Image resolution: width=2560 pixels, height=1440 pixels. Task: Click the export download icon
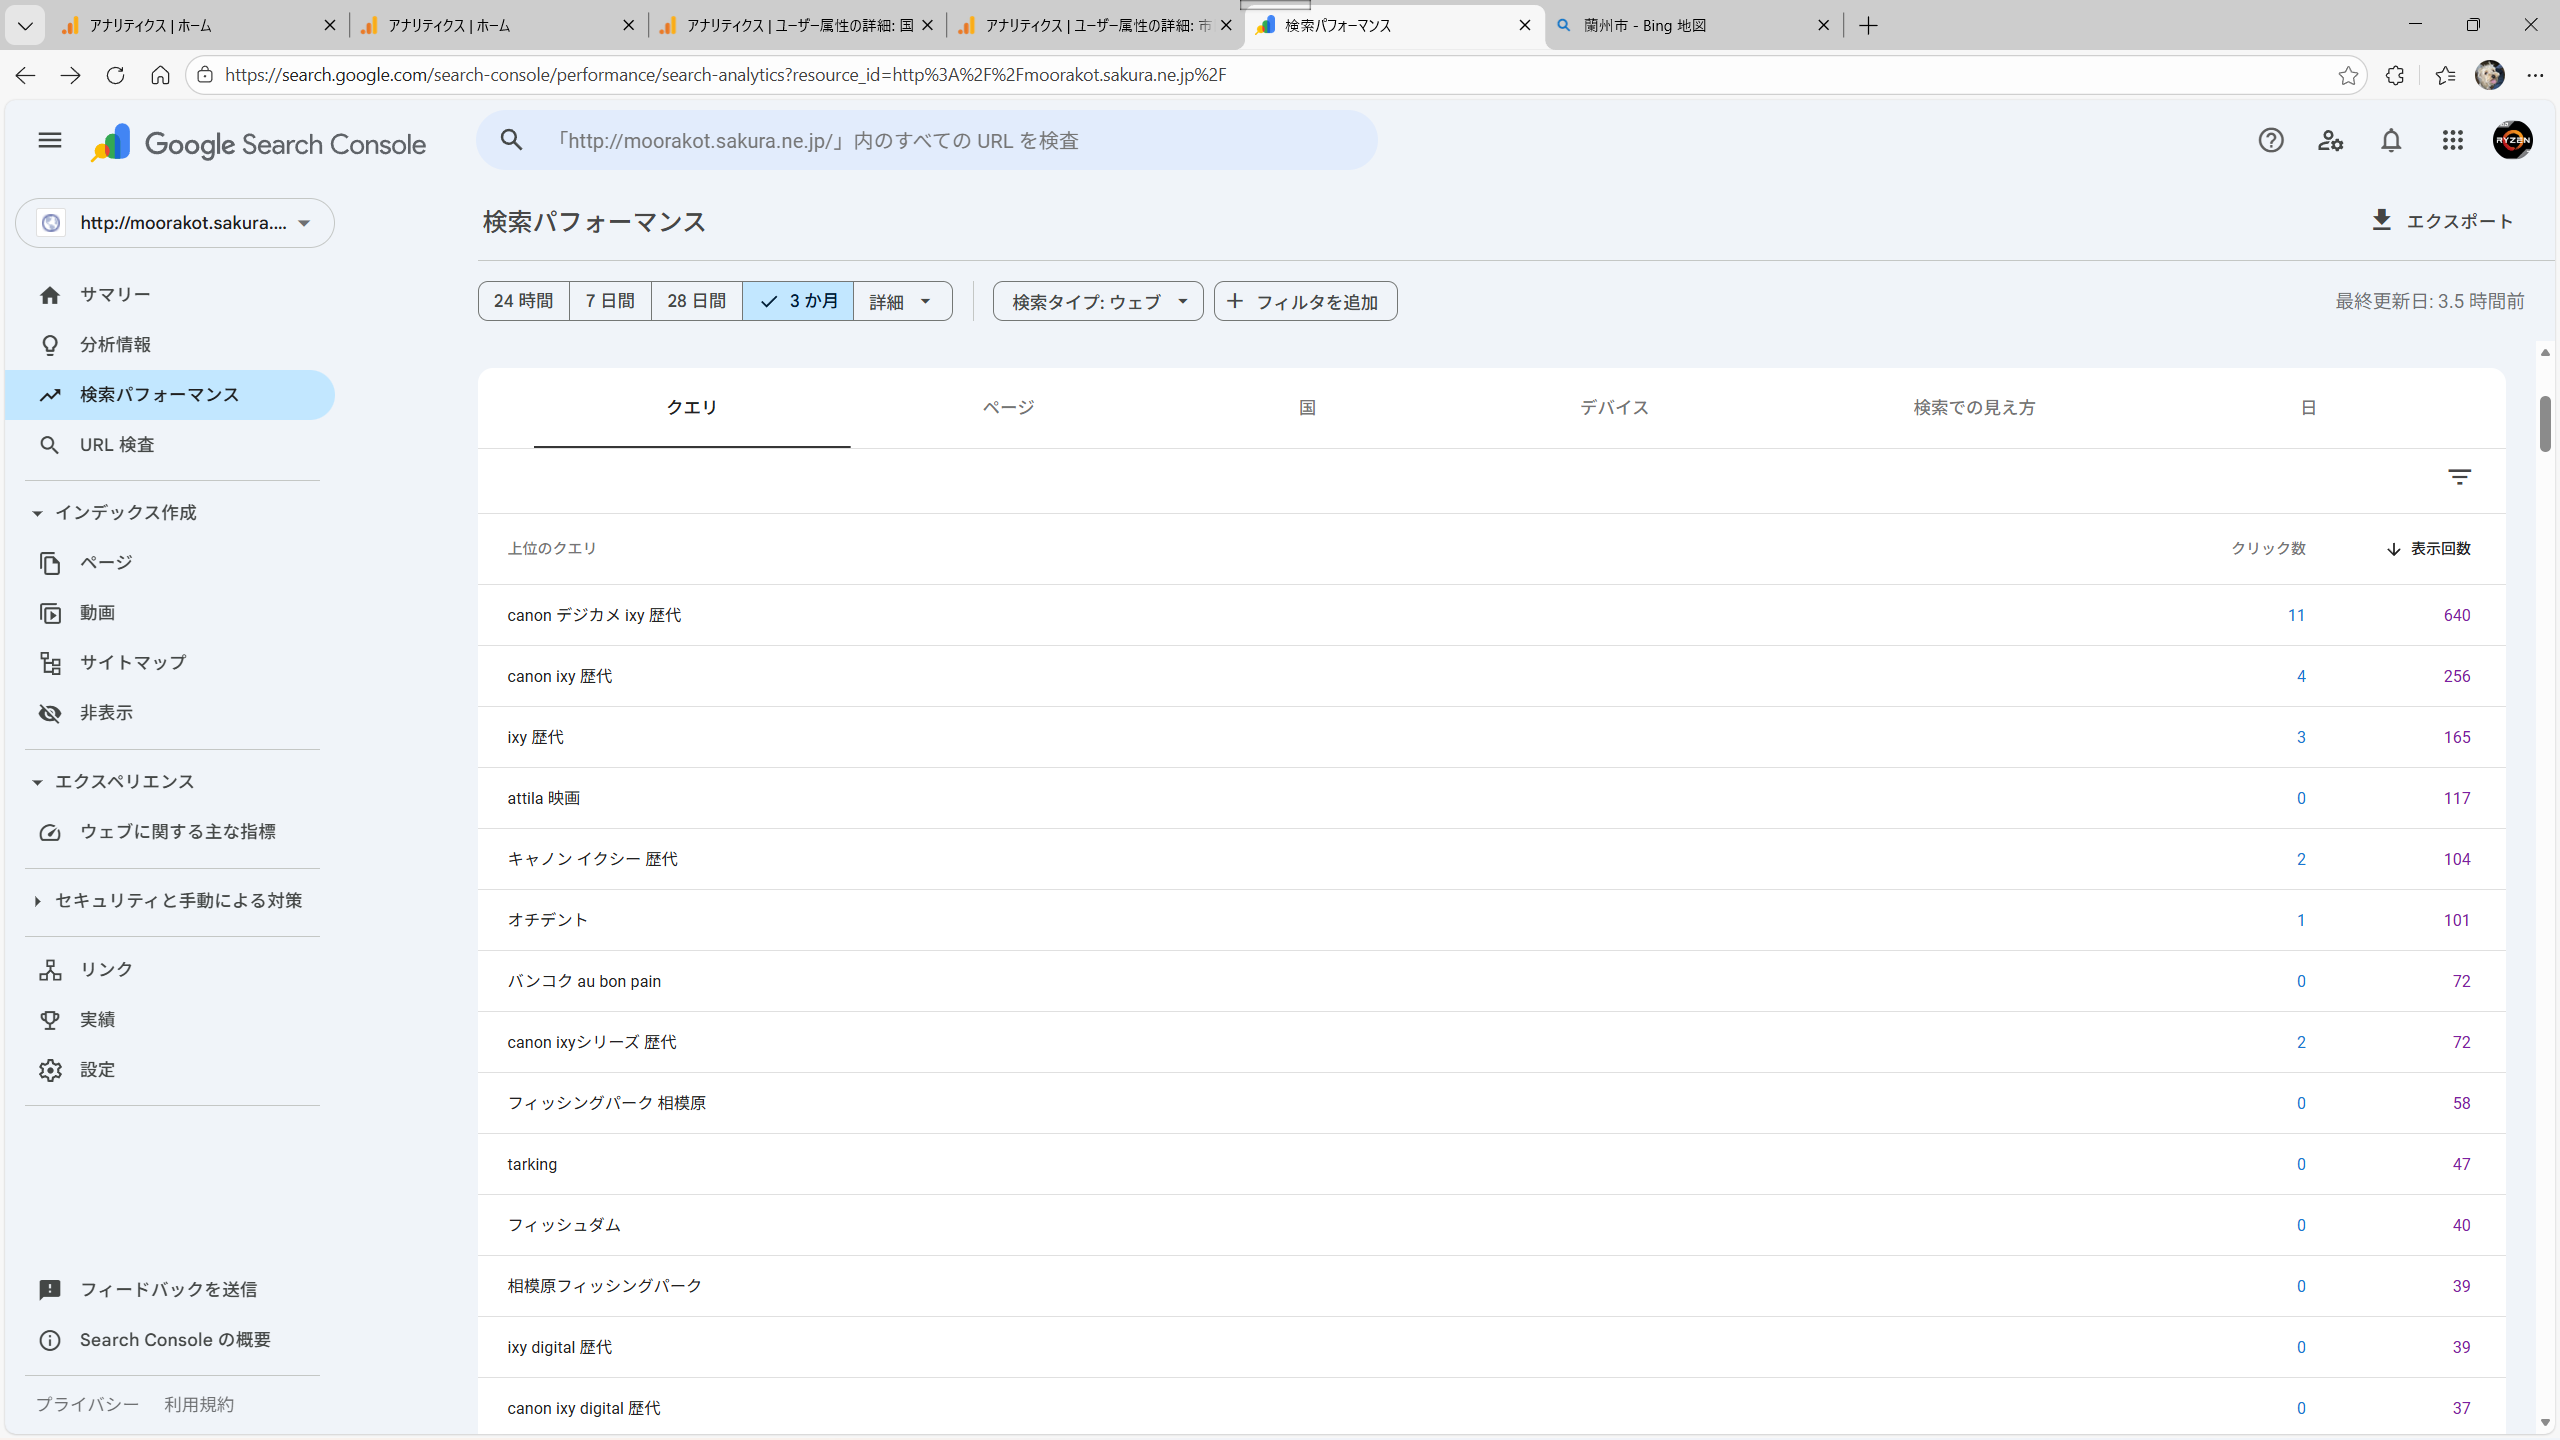click(2381, 221)
